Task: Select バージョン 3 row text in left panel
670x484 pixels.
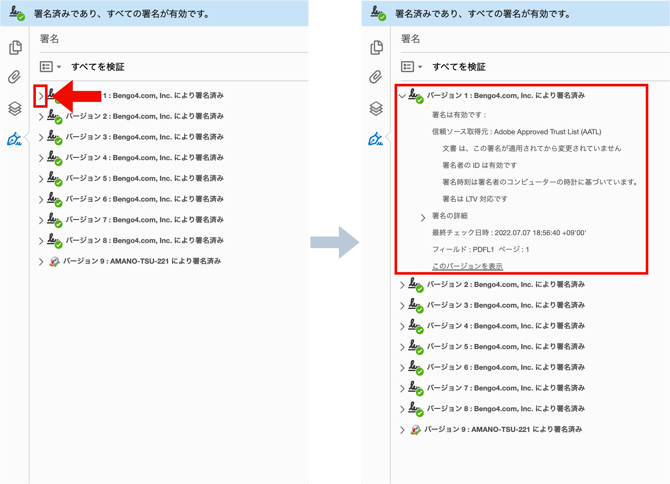Action: (x=144, y=137)
